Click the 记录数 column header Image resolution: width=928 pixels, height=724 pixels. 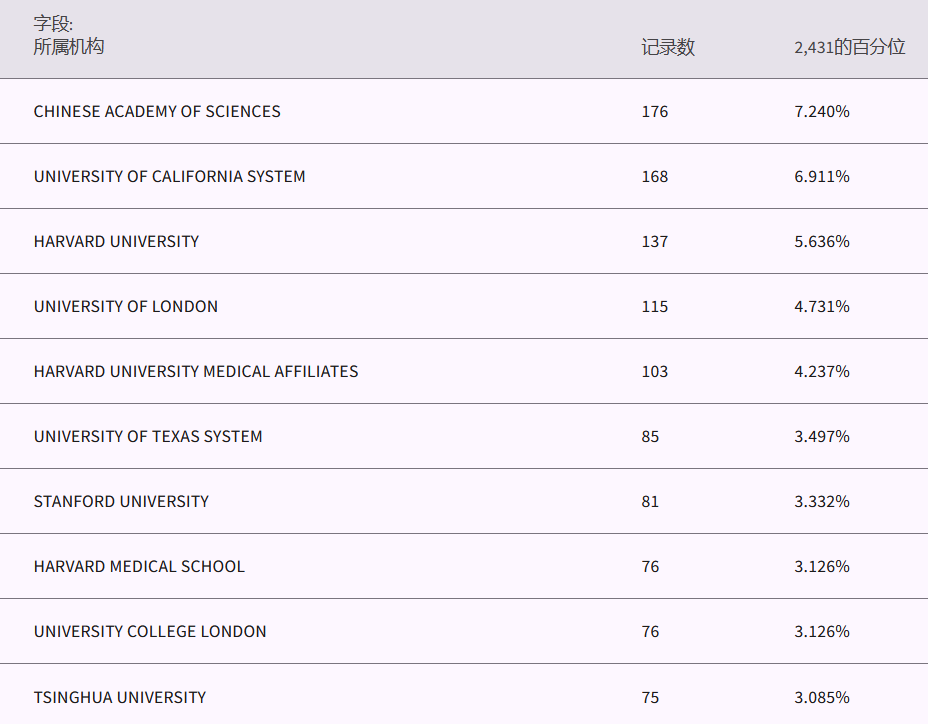tap(668, 47)
